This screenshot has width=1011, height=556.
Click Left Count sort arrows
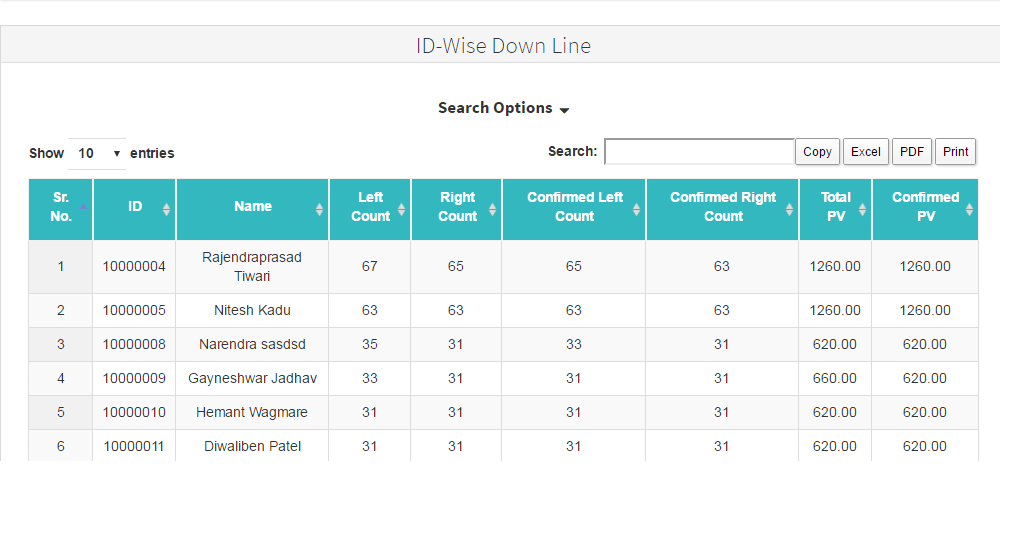(401, 209)
